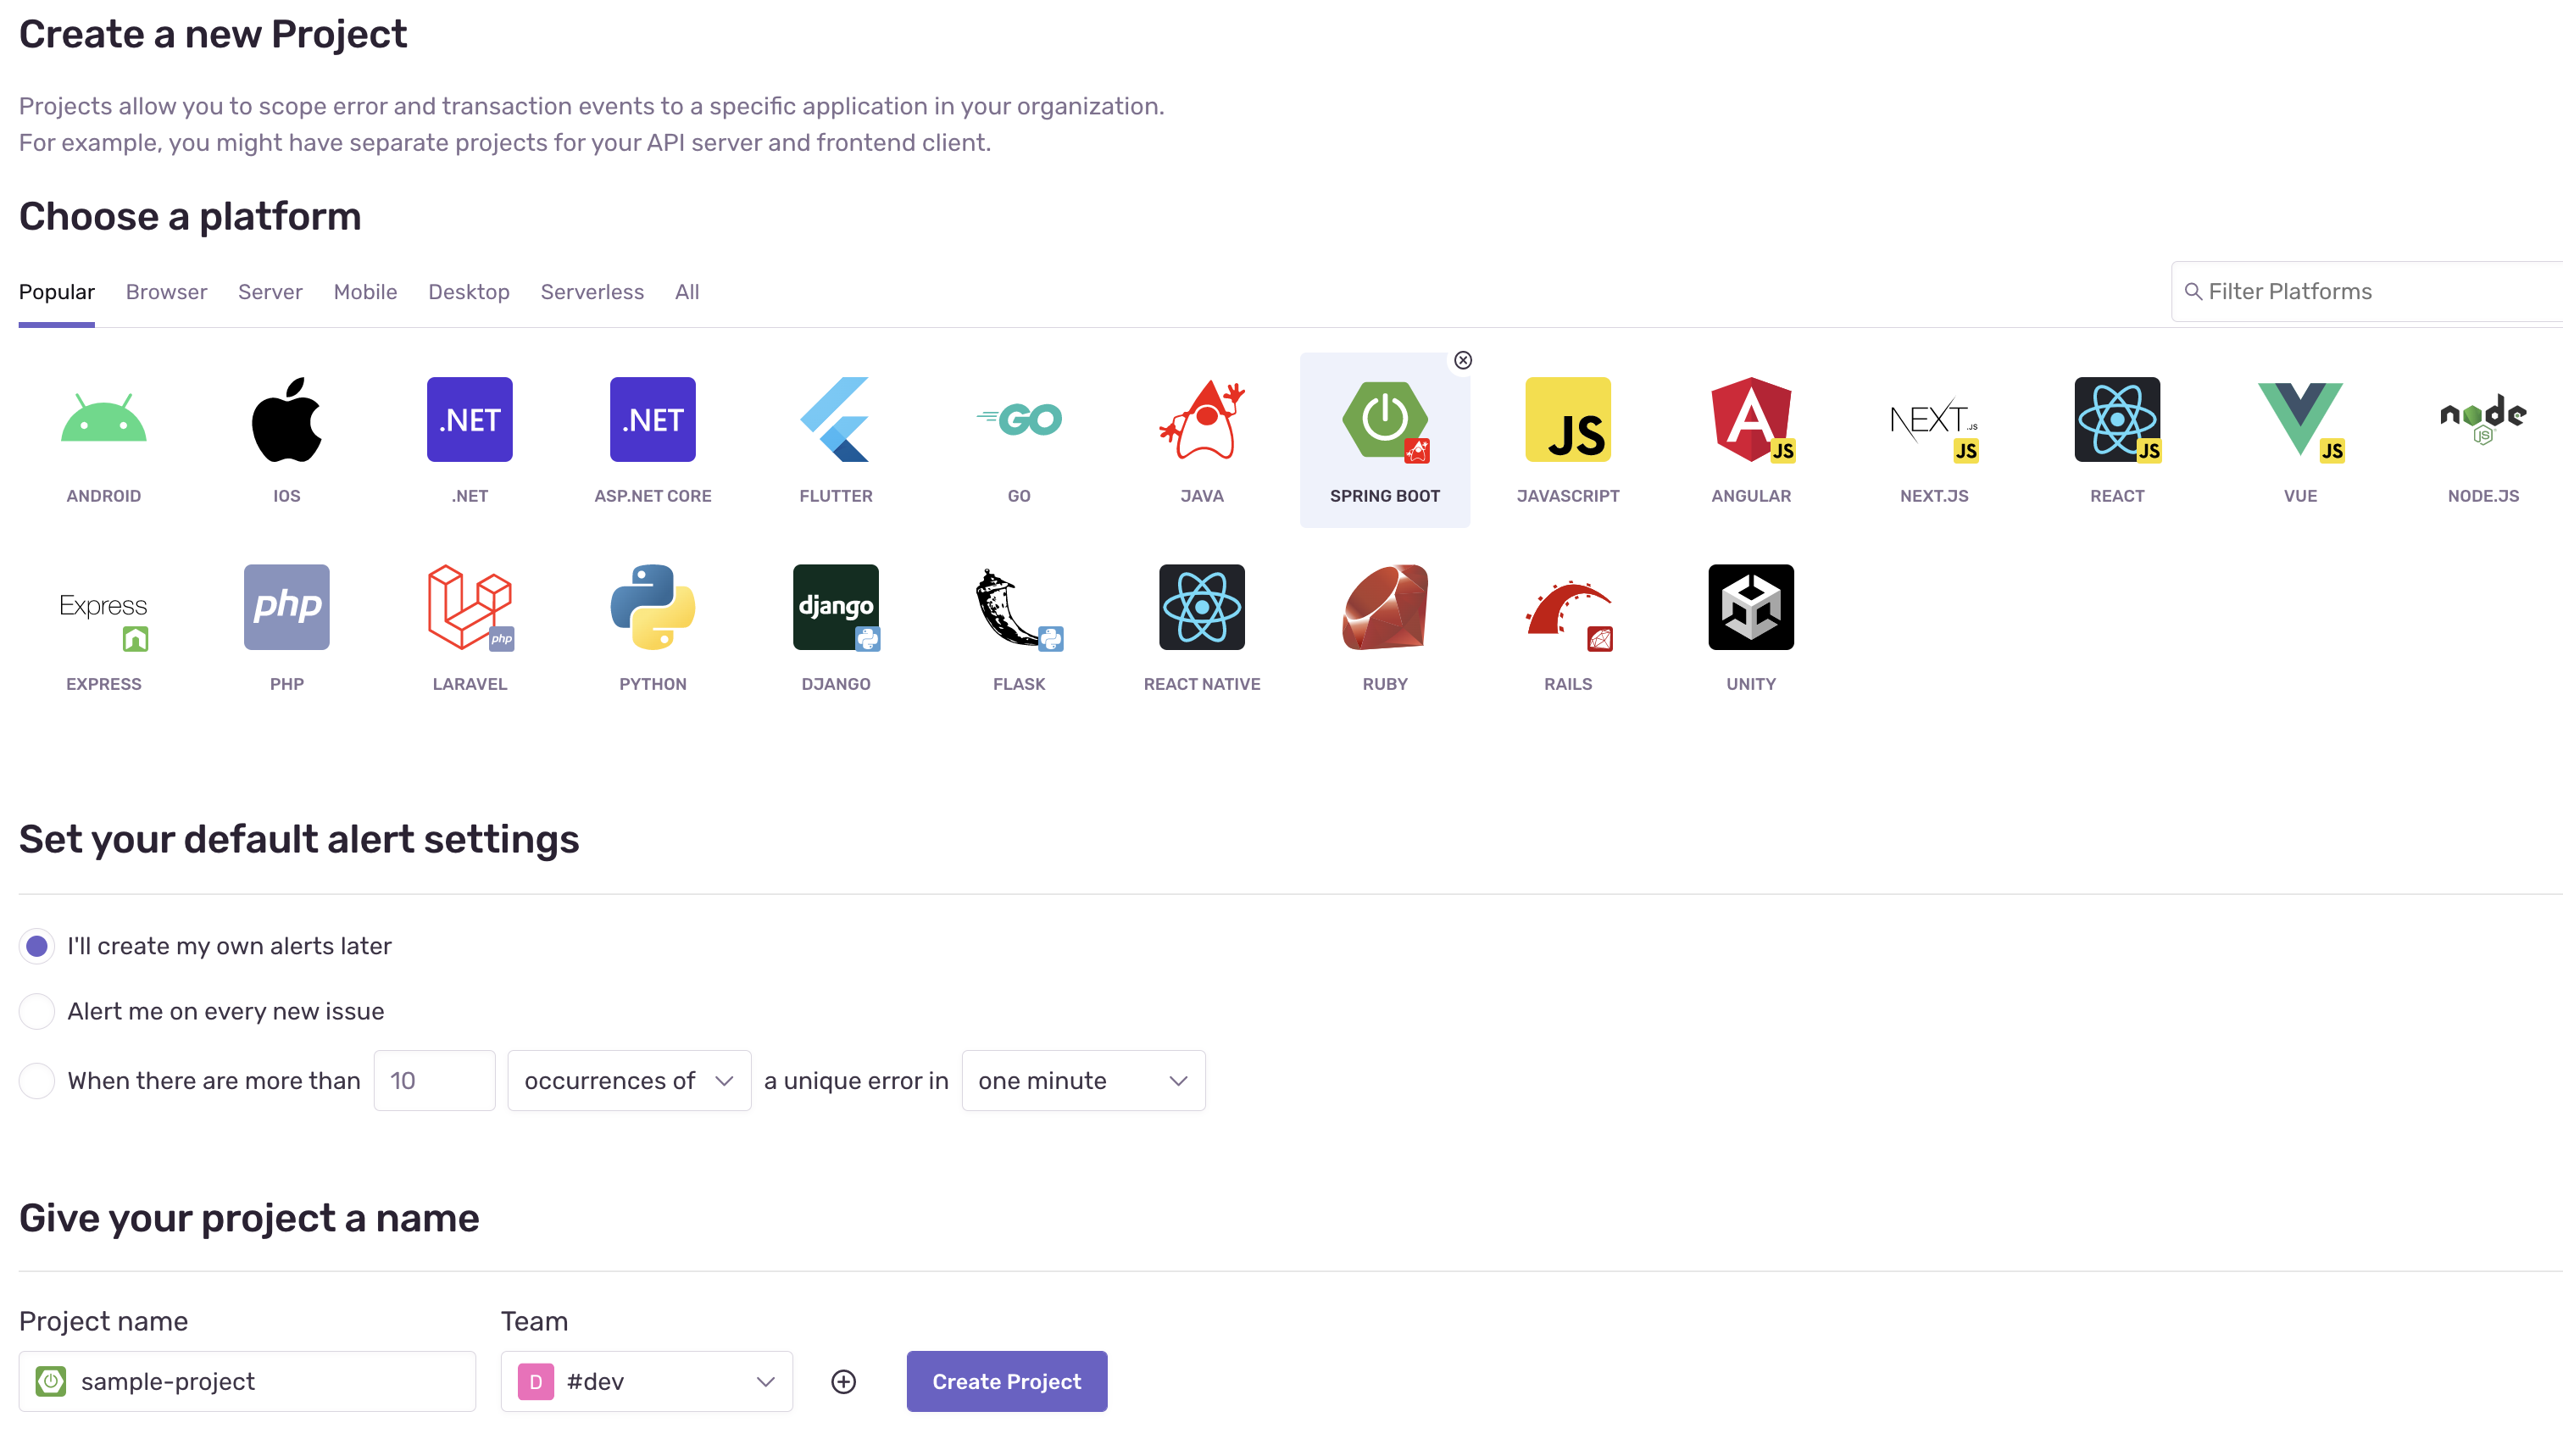Pick the .NET platform tile
The height and width of the screenshot is (1456, 2563).
pos(469,419)
